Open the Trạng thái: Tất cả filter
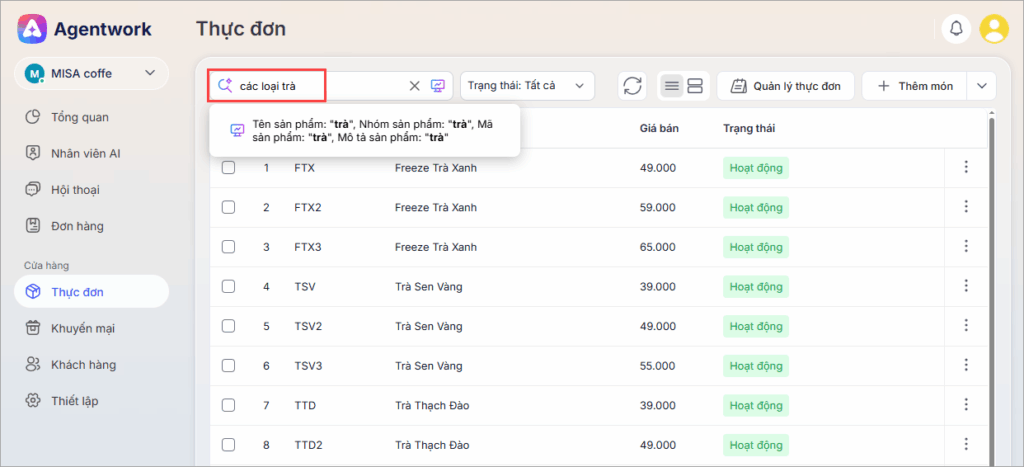 click(527, 86)
